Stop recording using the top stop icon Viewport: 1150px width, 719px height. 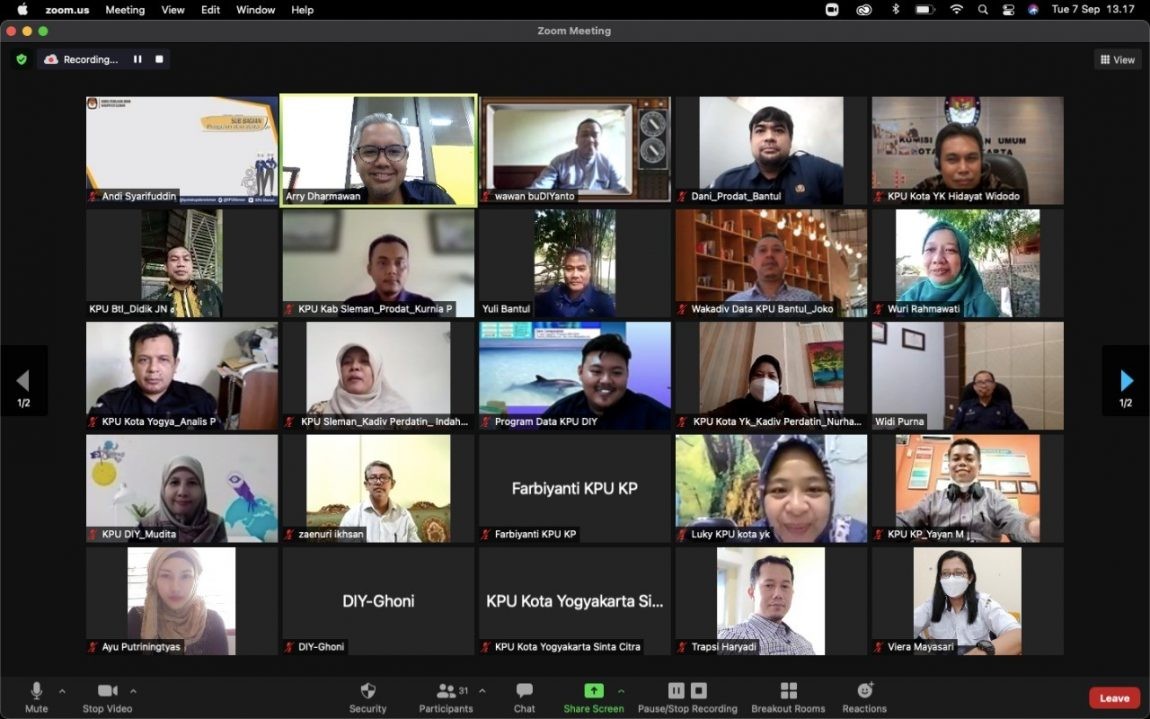(x=159, y=60)
